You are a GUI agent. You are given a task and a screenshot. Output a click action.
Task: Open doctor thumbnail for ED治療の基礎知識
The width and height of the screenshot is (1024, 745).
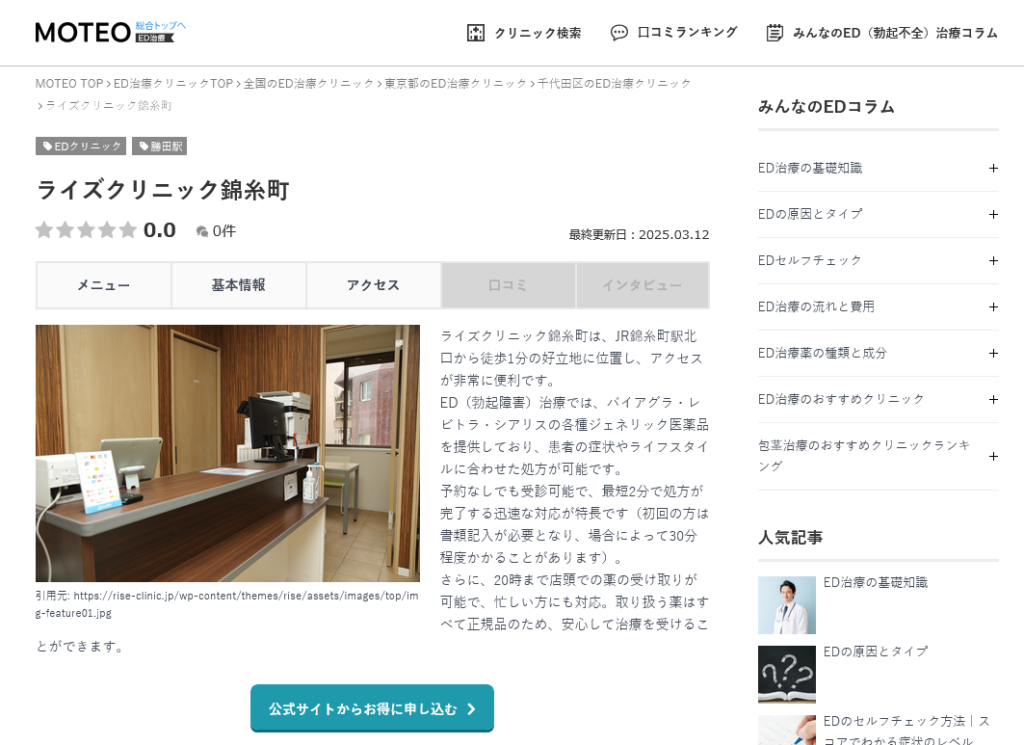[x=787, y=605]
